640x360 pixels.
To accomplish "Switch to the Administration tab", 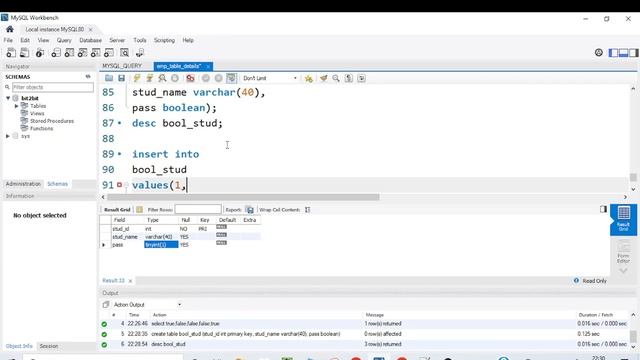I will (x=23, y=184).
